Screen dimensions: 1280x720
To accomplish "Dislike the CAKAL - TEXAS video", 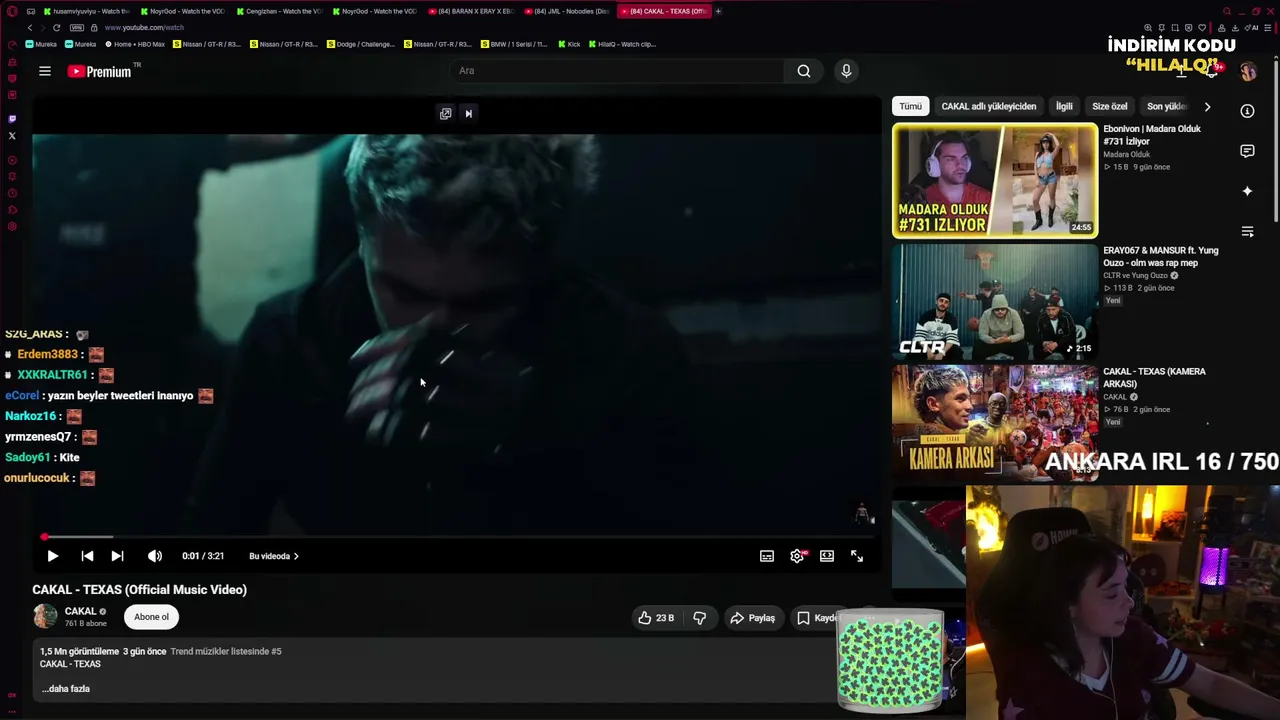I will click(700, 618).
